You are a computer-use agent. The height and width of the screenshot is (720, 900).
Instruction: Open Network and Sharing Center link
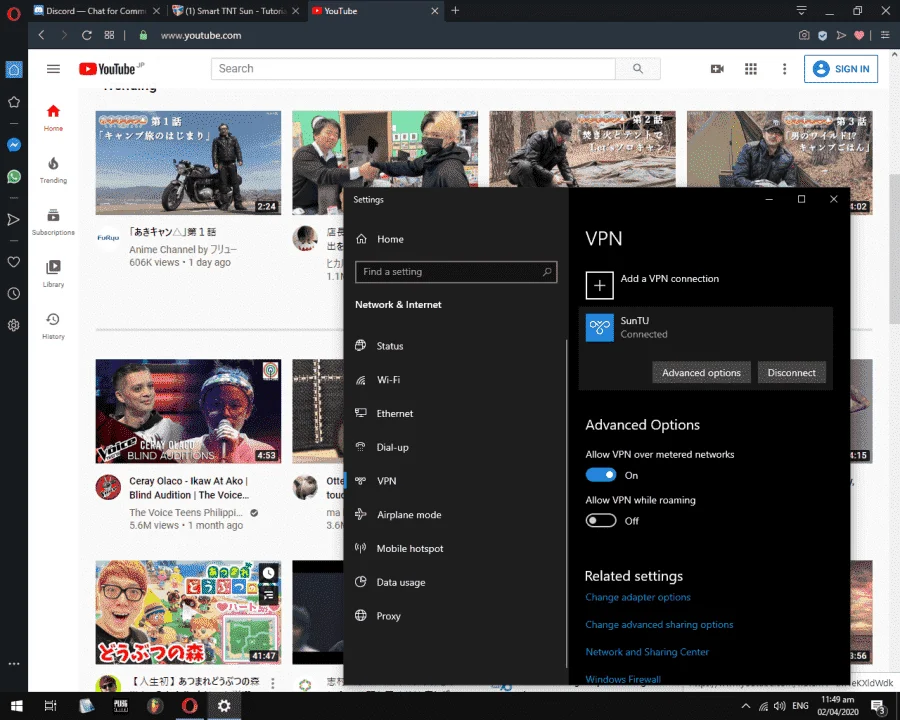click(x=647, y=652)
